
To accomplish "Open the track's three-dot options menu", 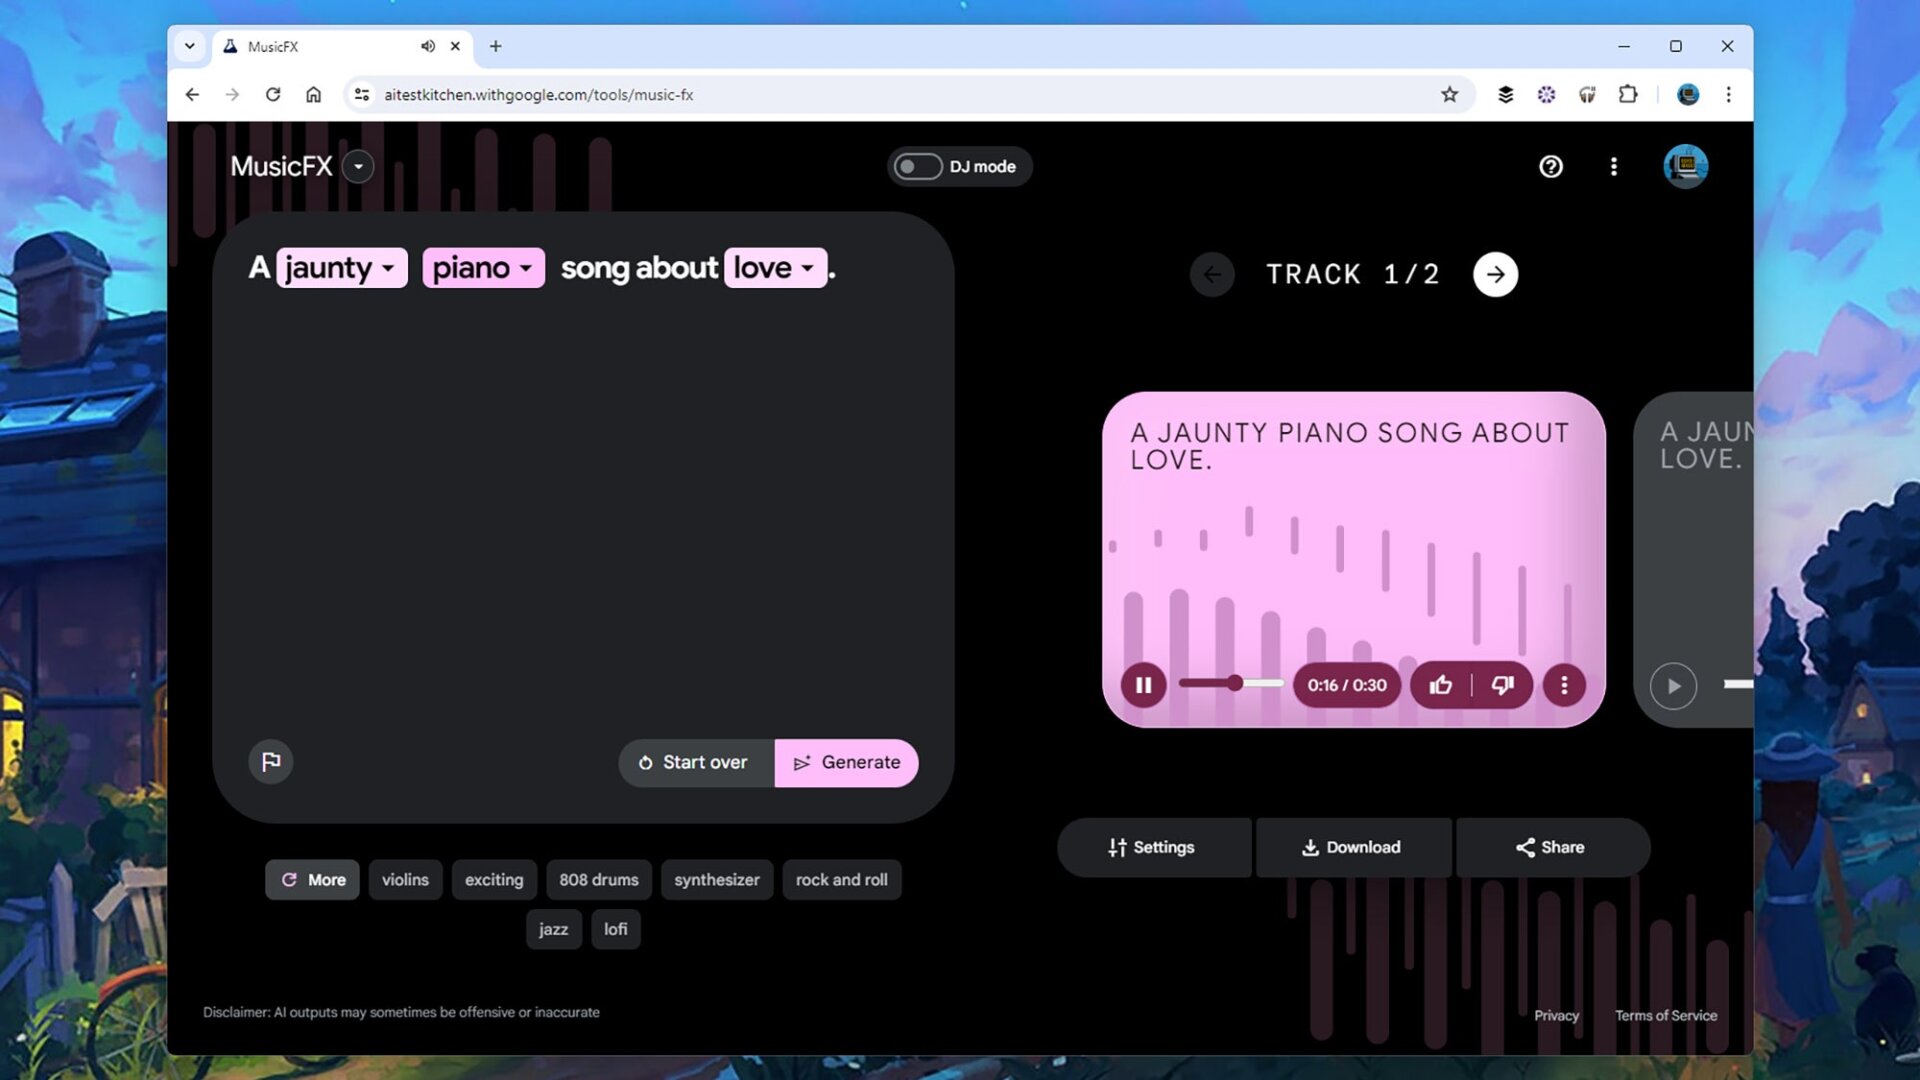I will point(1564,685).
